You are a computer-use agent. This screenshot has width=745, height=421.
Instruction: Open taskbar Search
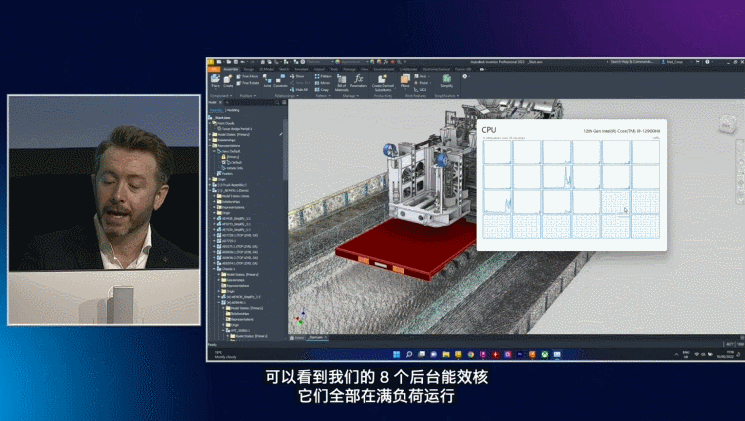pyautogui.click(x=409, y=354)
